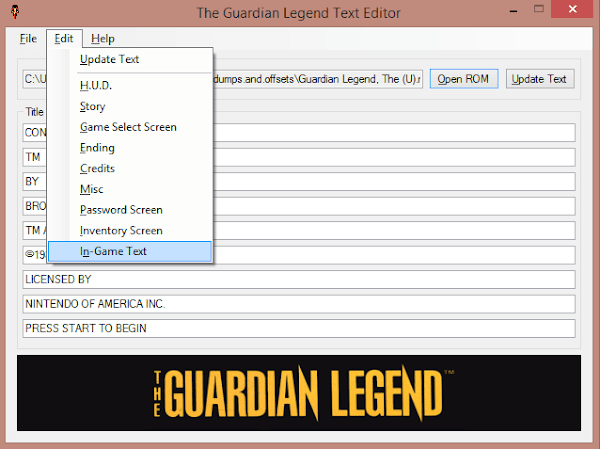Maximize the text editor window
This screenshot has height=449, width=600.
539,9
